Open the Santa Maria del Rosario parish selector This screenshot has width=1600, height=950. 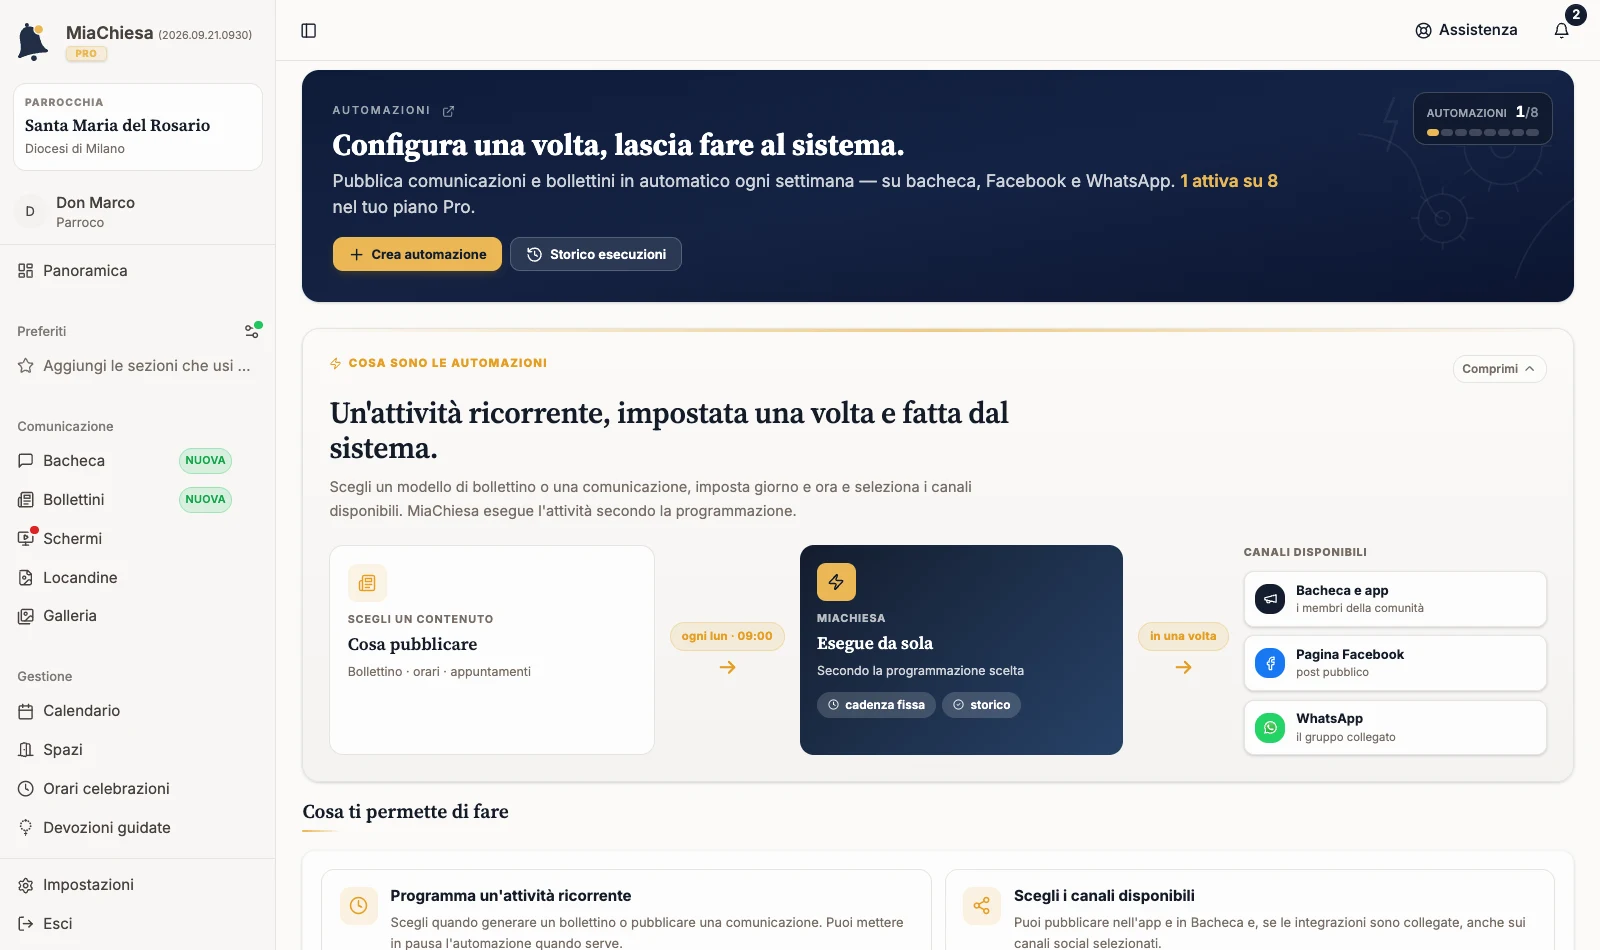click(x=138, y=127)
